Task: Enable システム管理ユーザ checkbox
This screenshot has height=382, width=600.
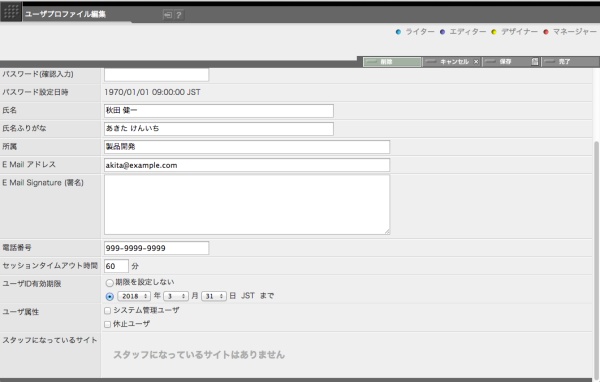Action: tap(108, 310)
